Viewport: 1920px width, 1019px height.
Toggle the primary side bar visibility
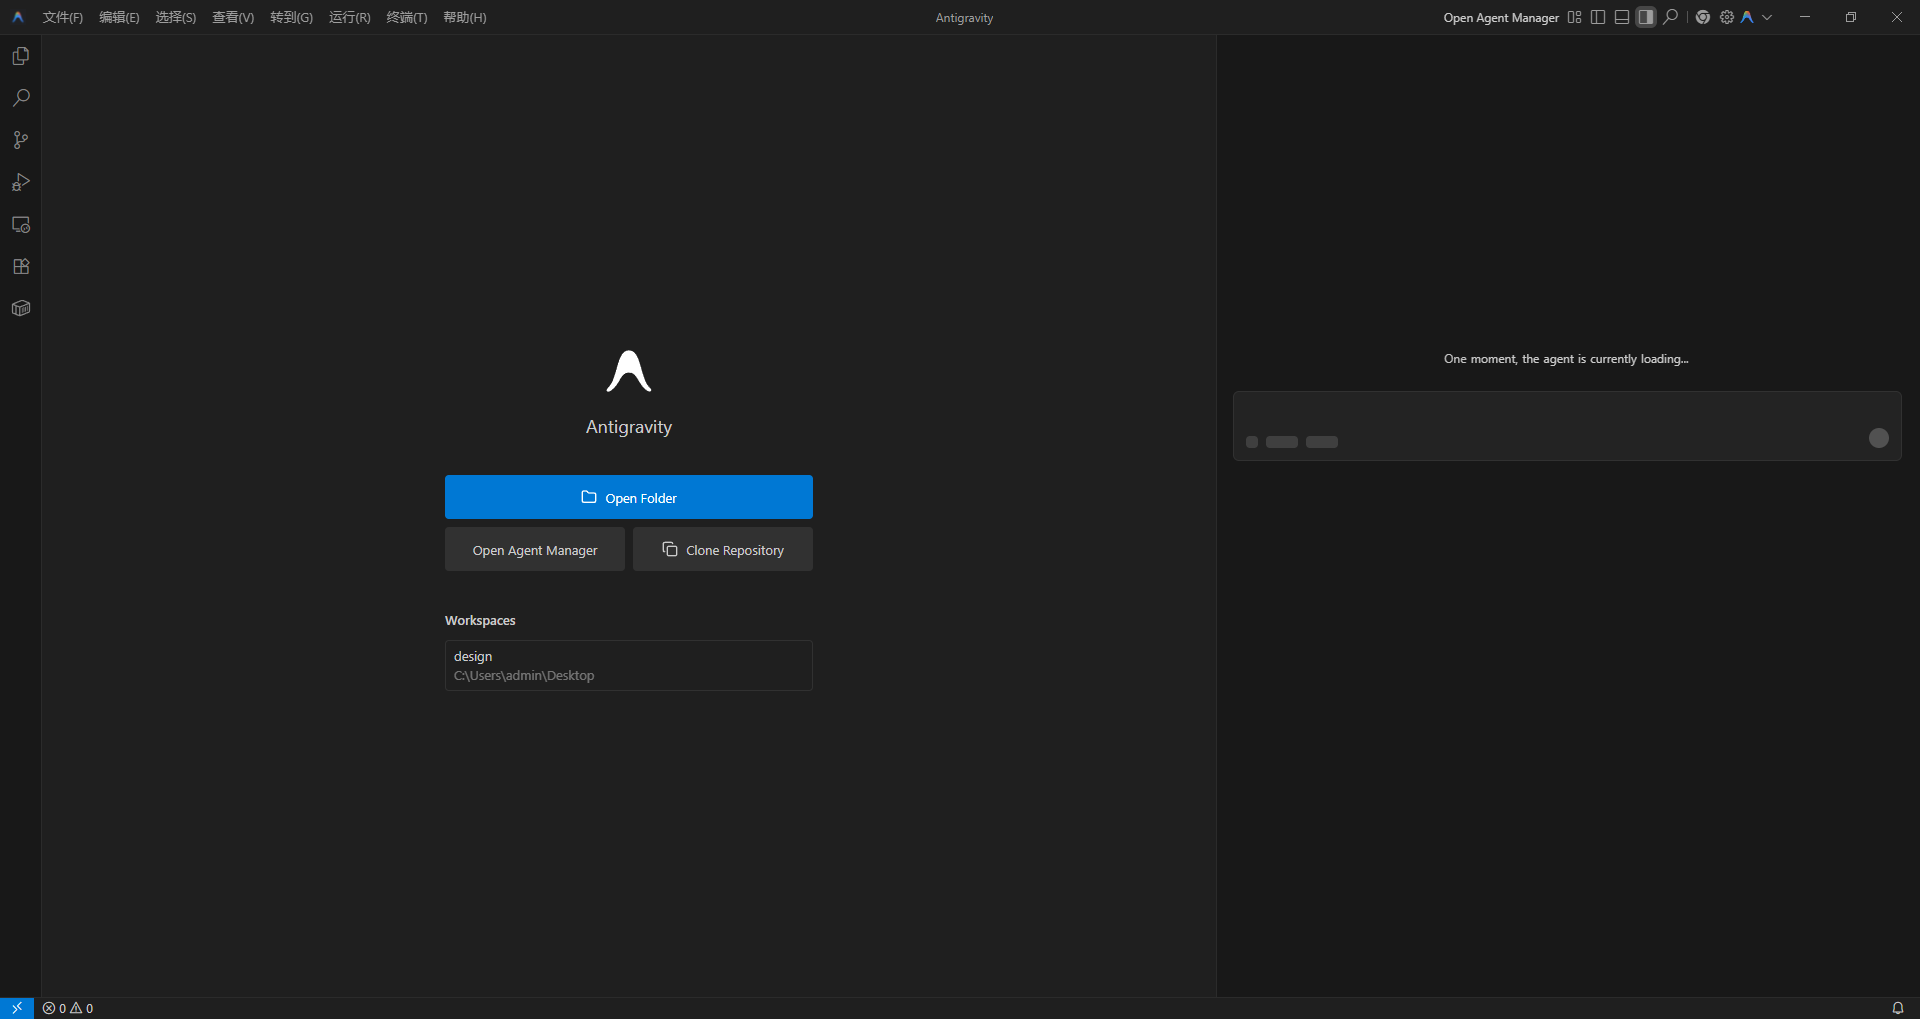tap(1598, 17)
